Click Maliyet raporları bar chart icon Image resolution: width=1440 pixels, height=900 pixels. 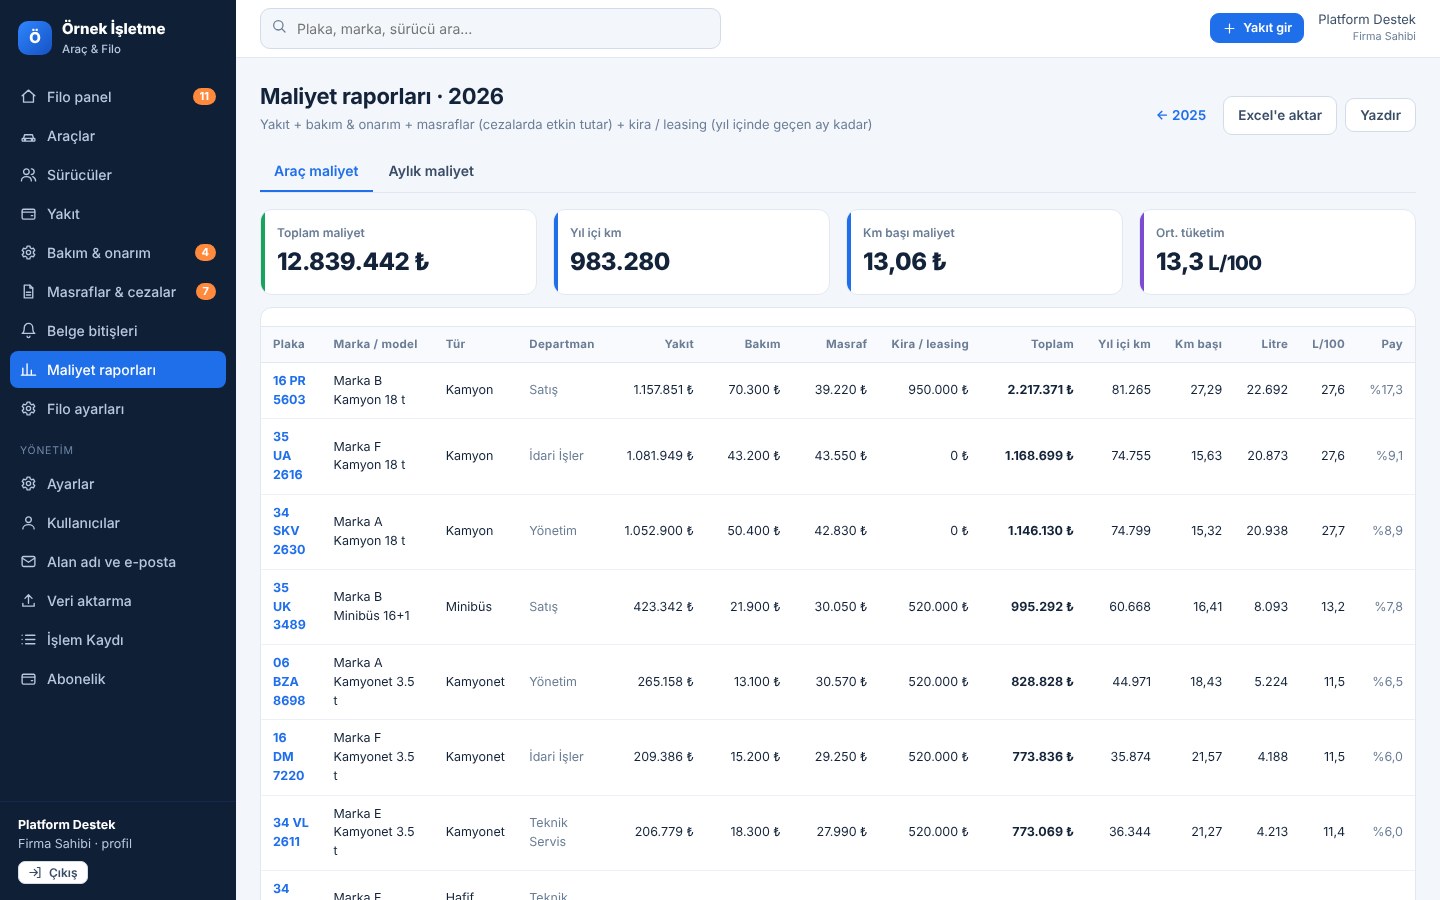(x=28, y=370)
